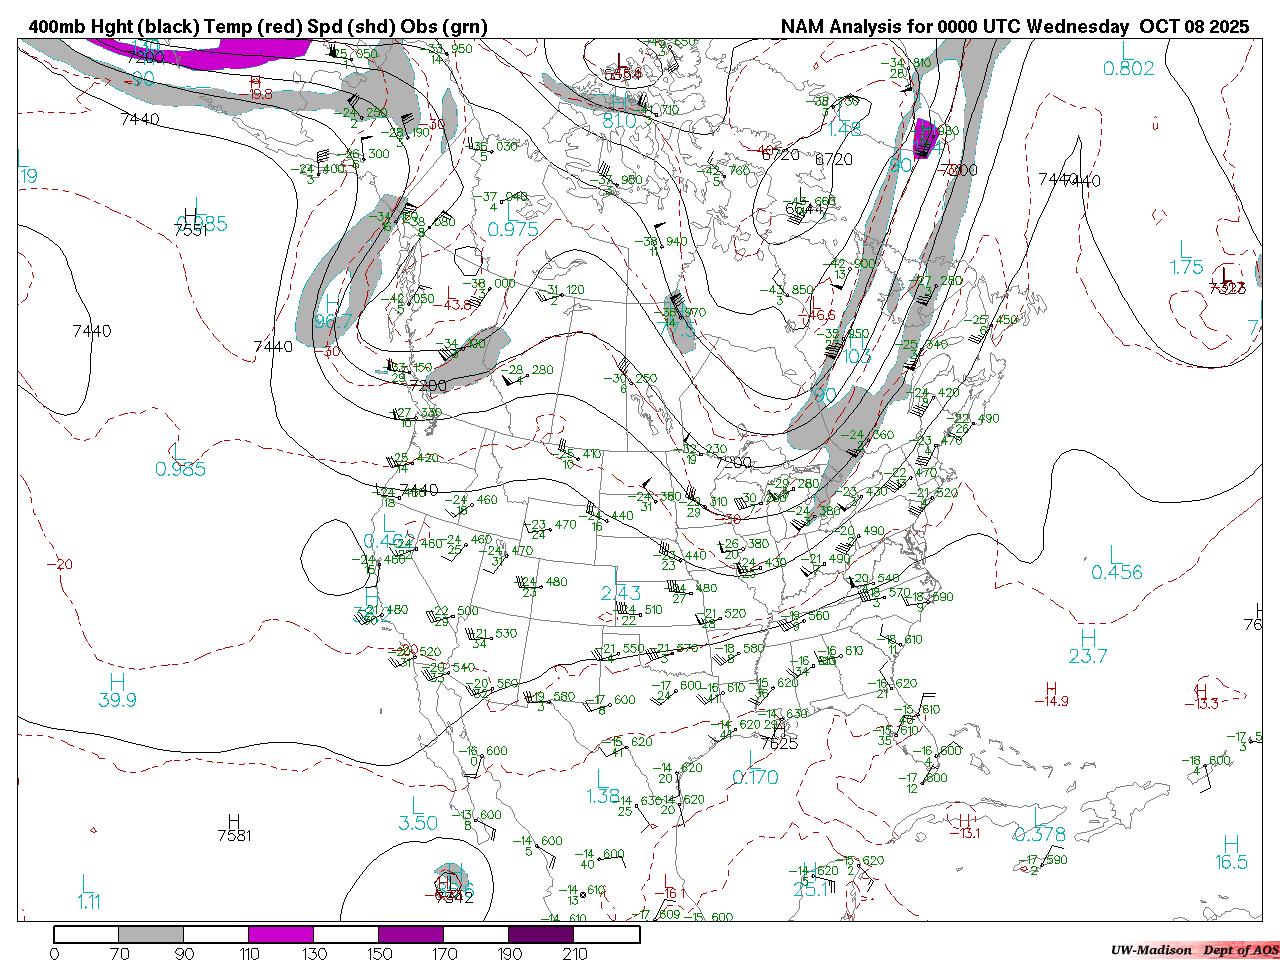This screenshot has height=960, width=1280.
Task: Click the cyan L marker labeled 0.170
Action: coord(753,759)
